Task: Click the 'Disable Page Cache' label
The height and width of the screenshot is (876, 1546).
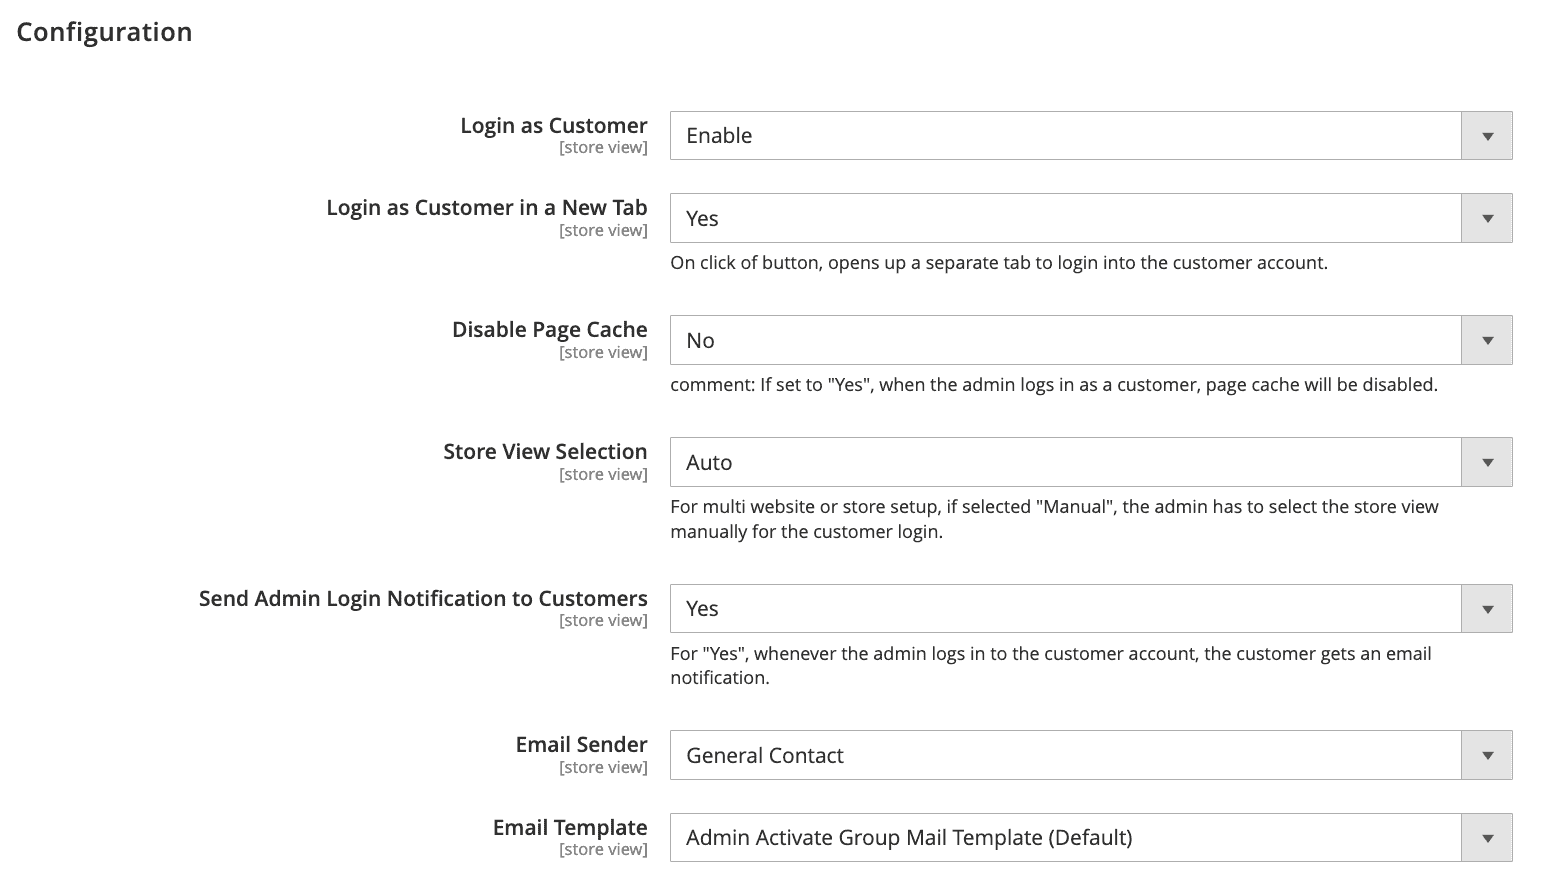Action: 549,330
